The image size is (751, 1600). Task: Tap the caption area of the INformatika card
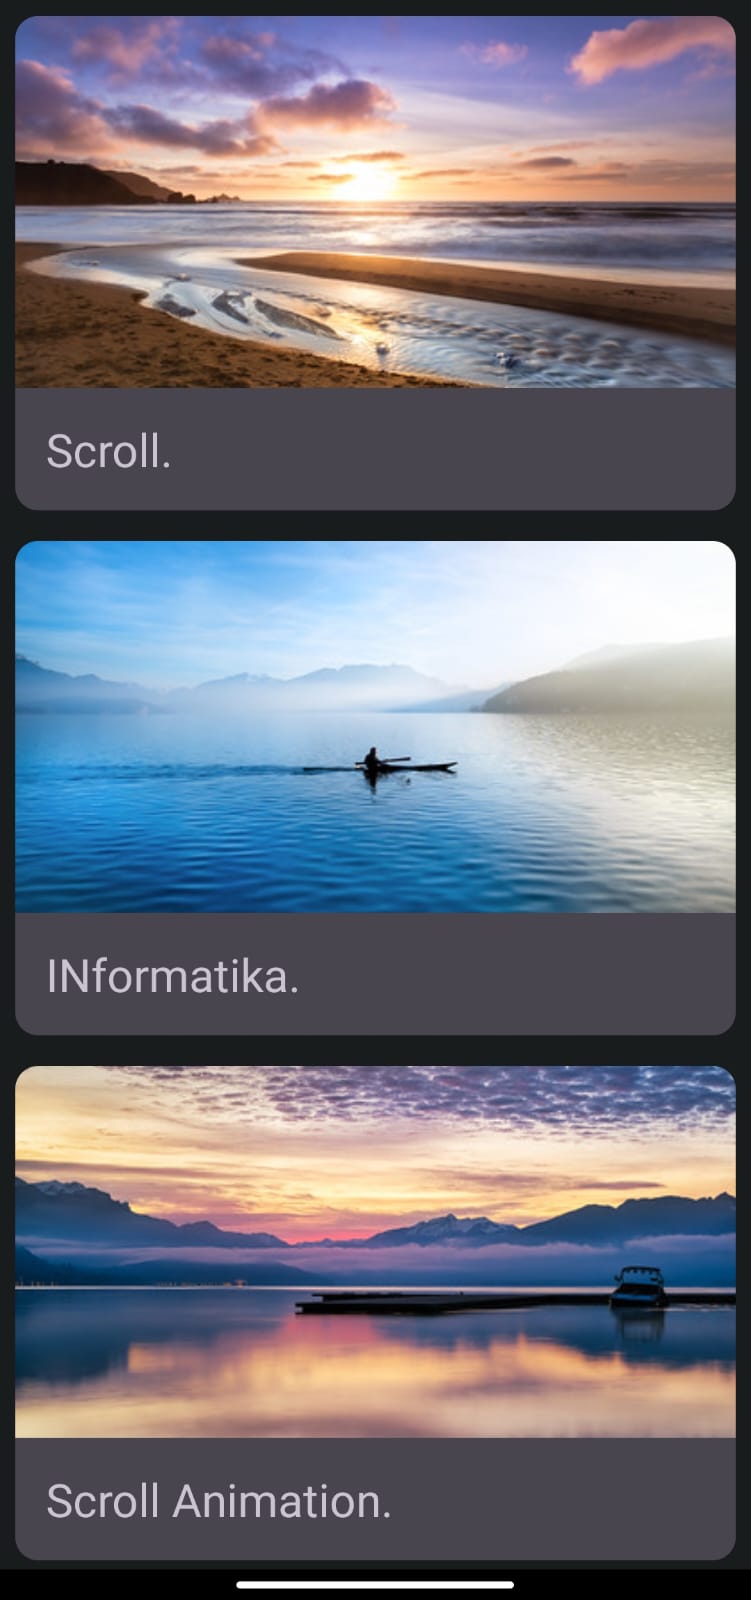[x=375, y=974]
